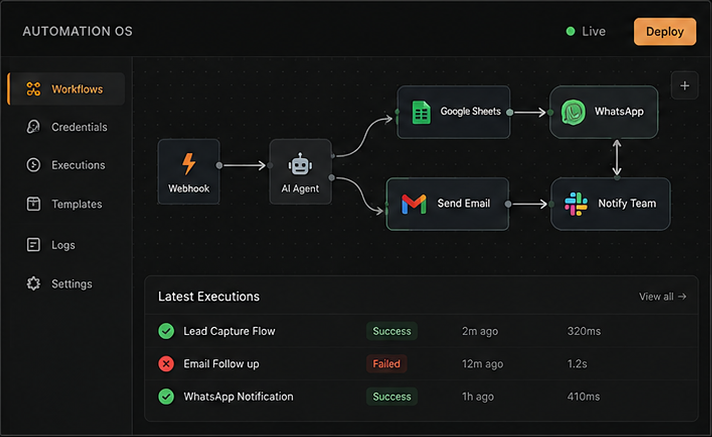Click the 410ms duration value

tap(583, 397)
